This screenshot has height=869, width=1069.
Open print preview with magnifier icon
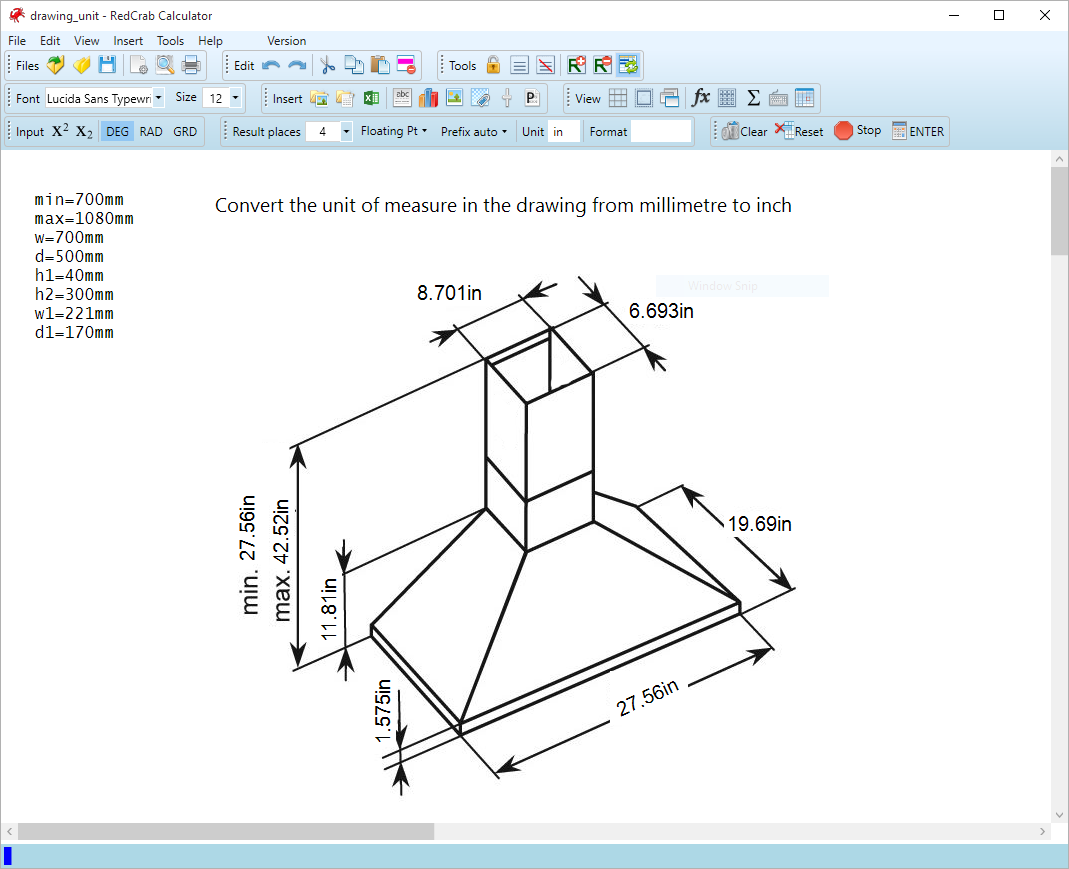click(164, 65)
